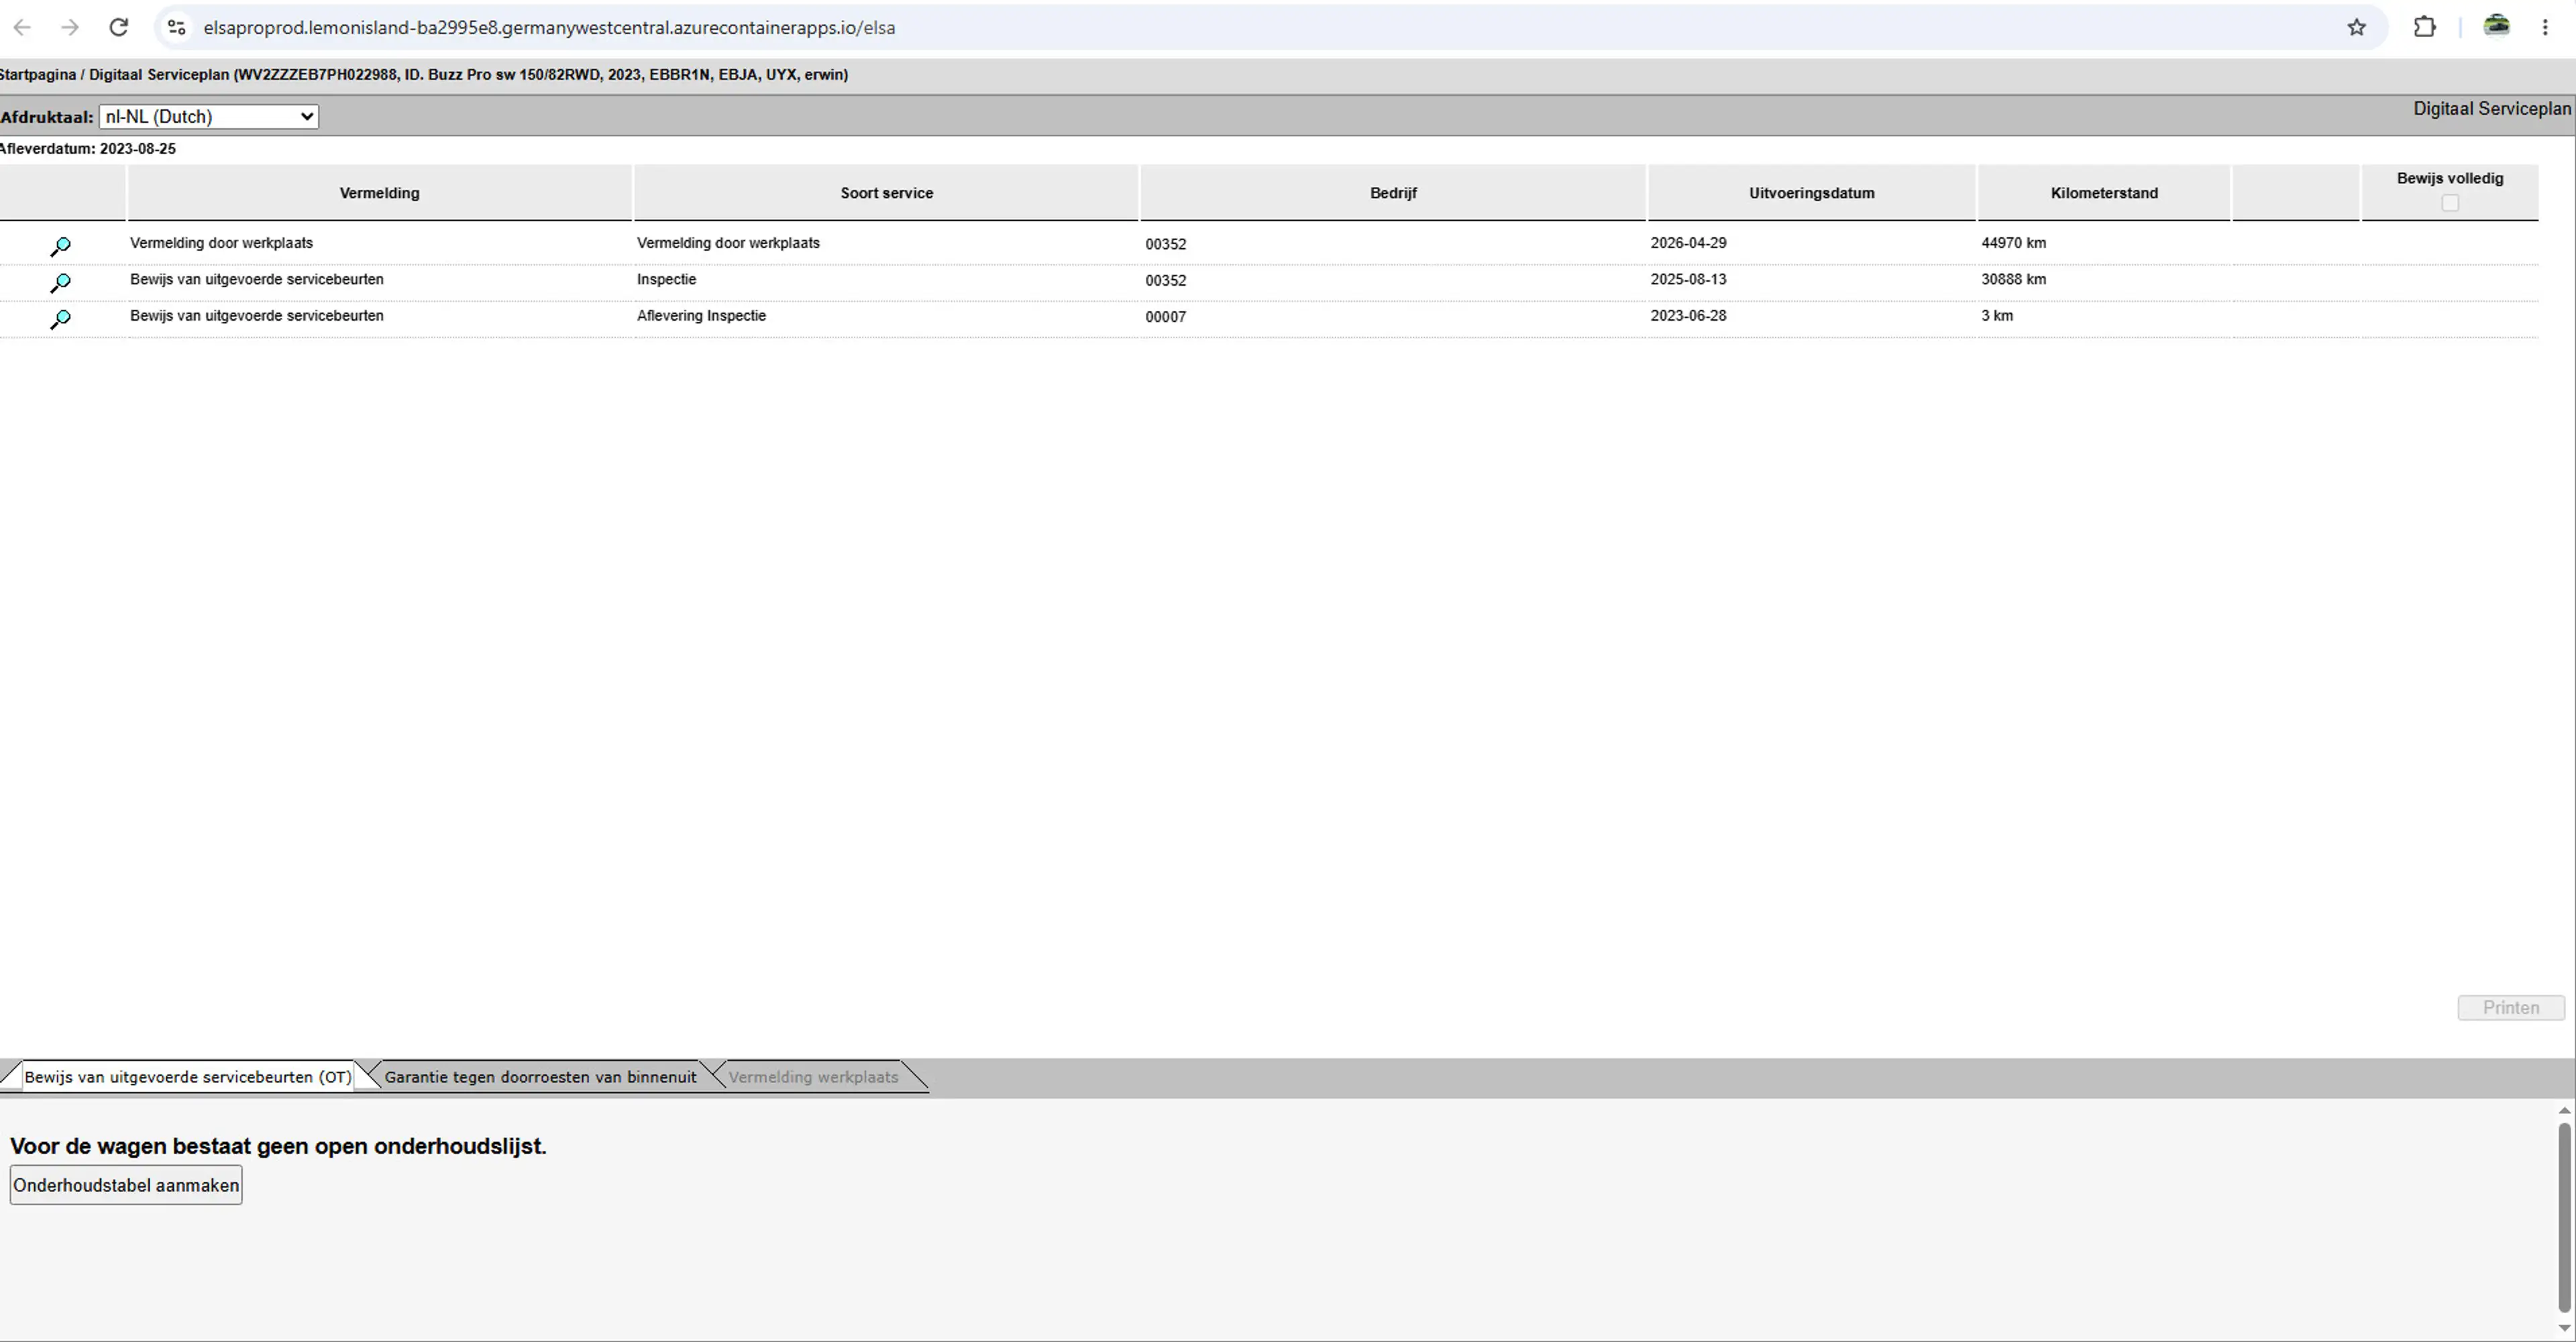
Task: Switch to Garantie tegen doorroesten van binnenuit tab
Action: coord(540,1077)
